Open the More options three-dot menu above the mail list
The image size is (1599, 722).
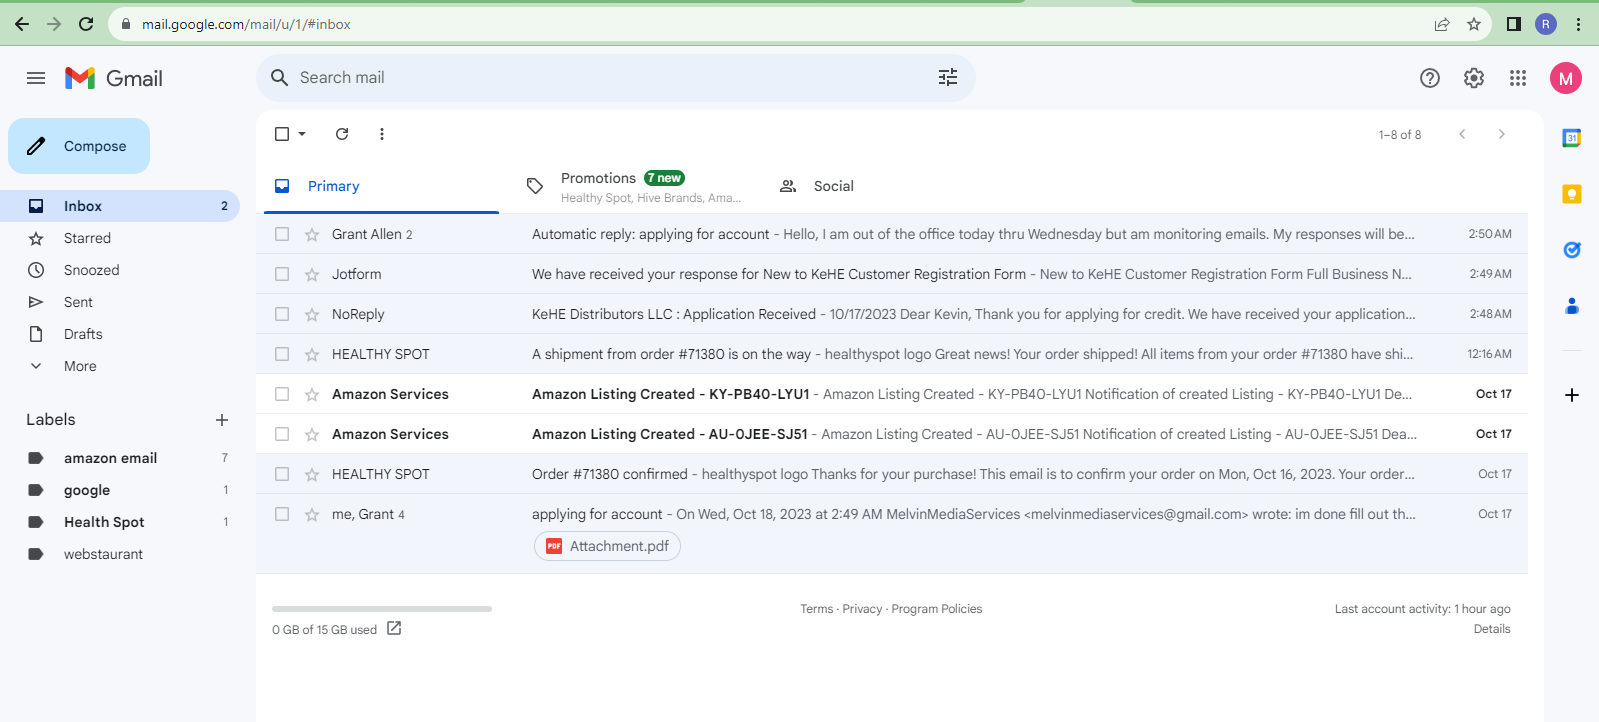(382, 134)
